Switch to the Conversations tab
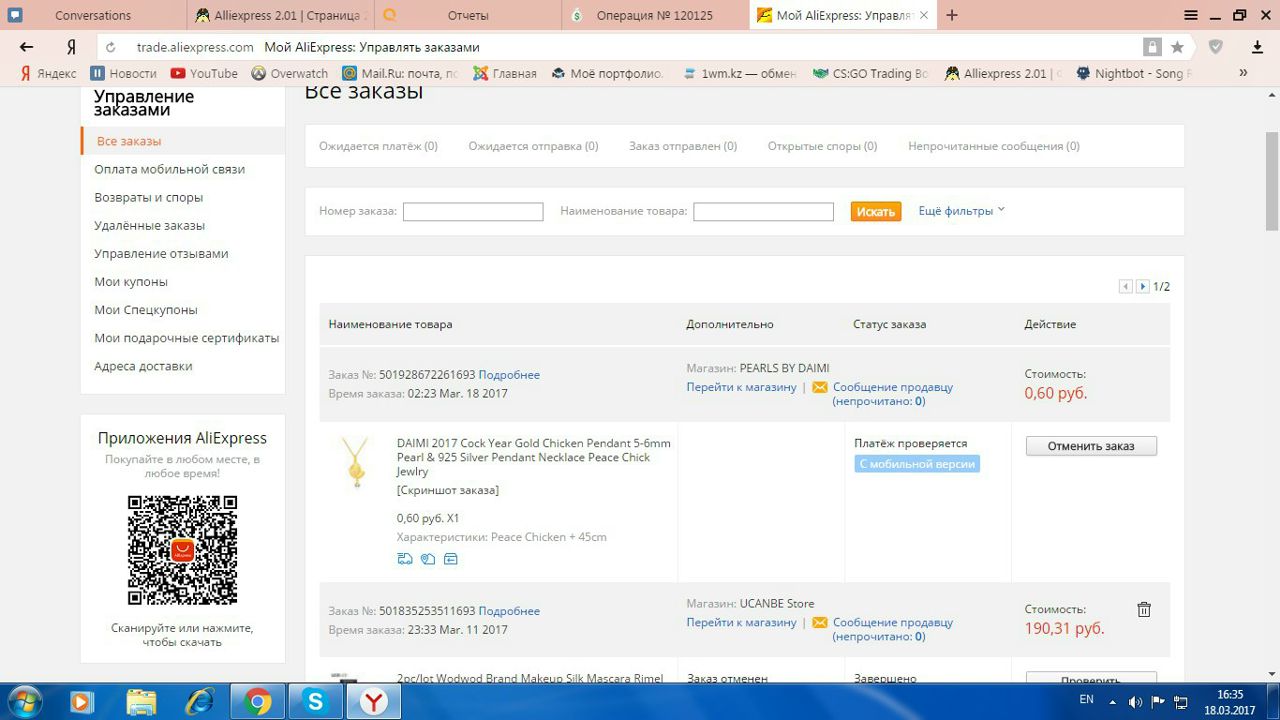This screenshot has width=1280, height=720. pos(93,15)
